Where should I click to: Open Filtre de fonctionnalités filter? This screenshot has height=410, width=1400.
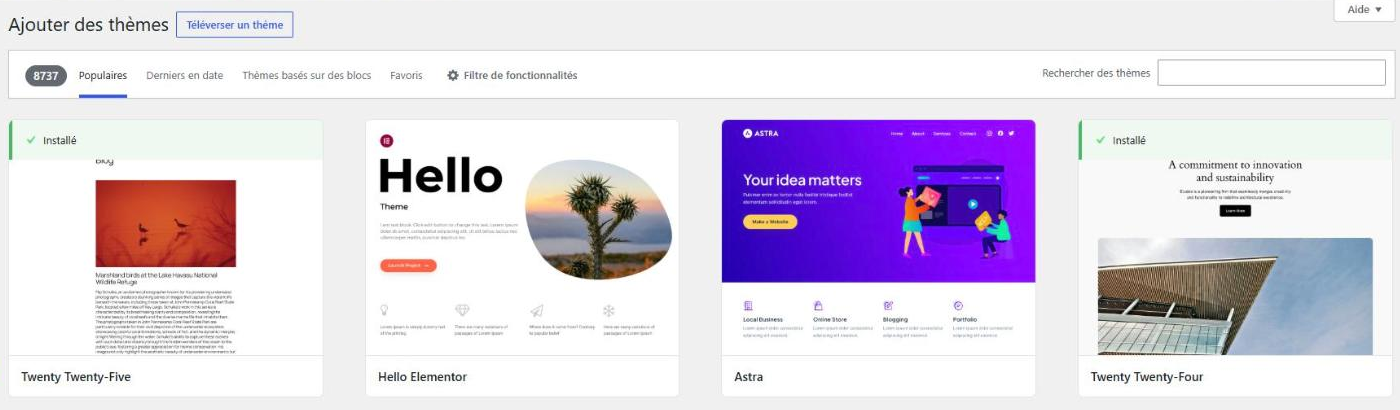click(x=512, y=76)
